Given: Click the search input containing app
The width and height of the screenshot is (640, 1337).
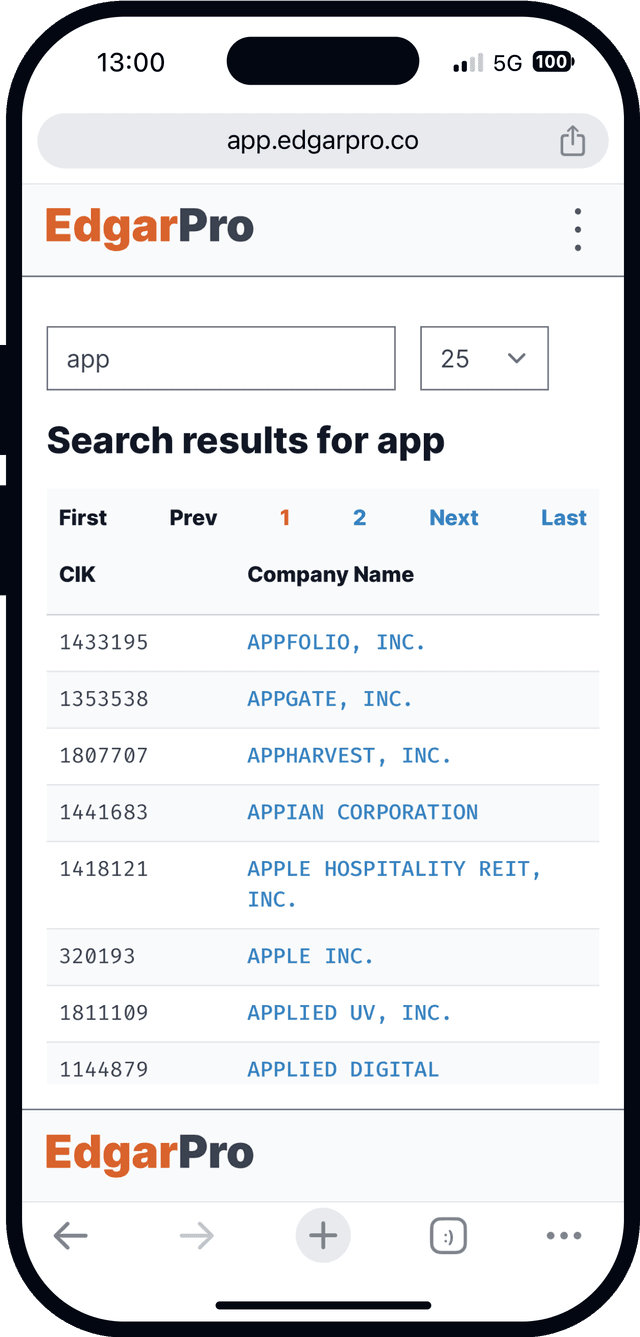Looking at the screenshot, I should (x=220, y=358).
